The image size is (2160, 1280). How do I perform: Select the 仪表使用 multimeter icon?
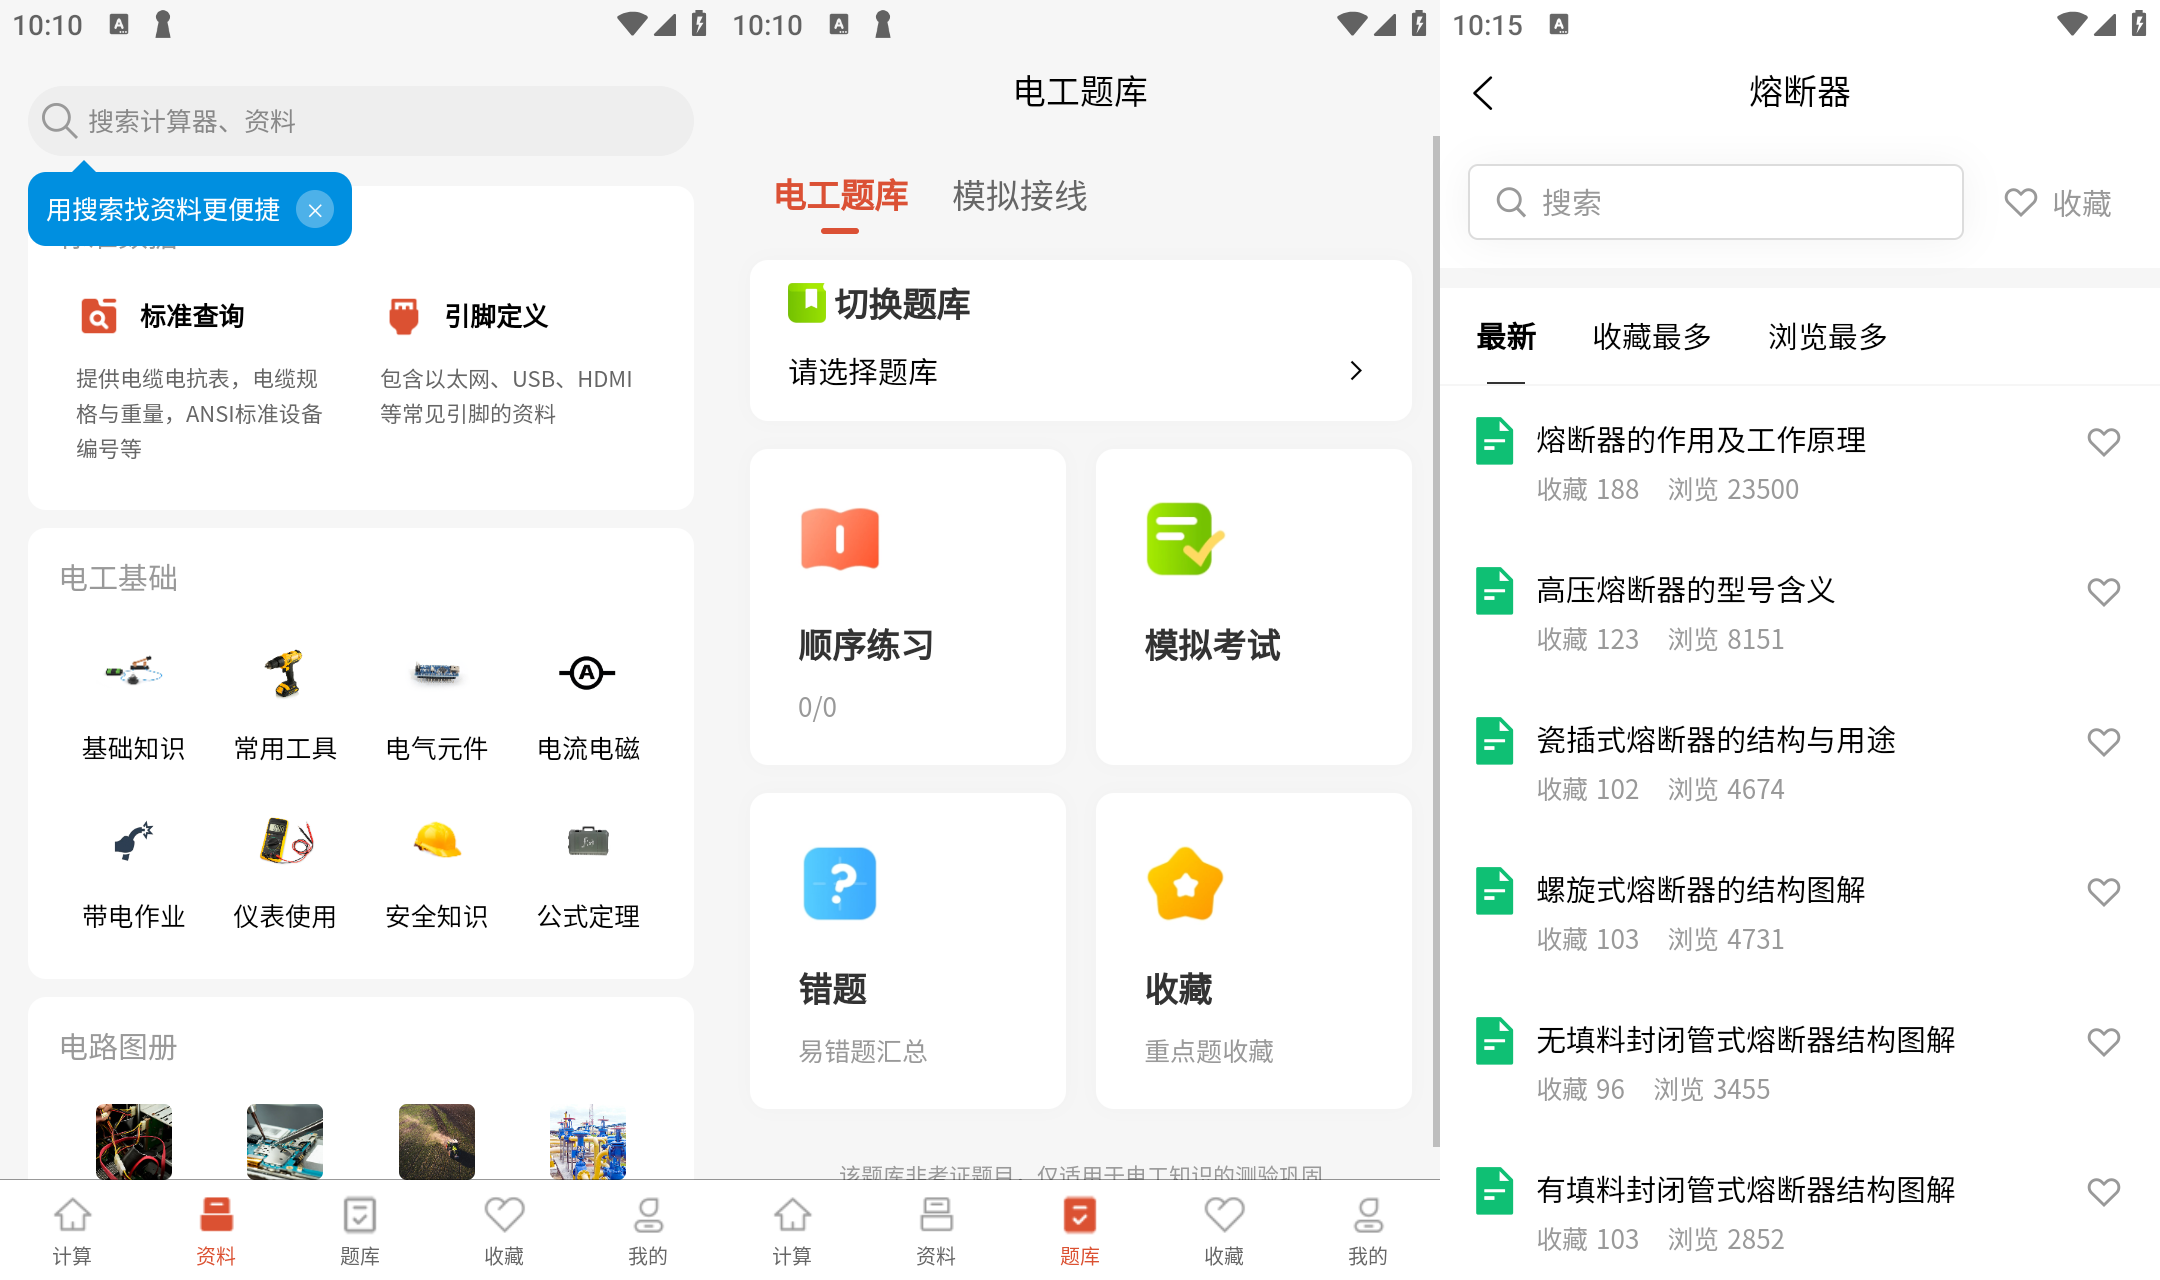click(285, 842)
